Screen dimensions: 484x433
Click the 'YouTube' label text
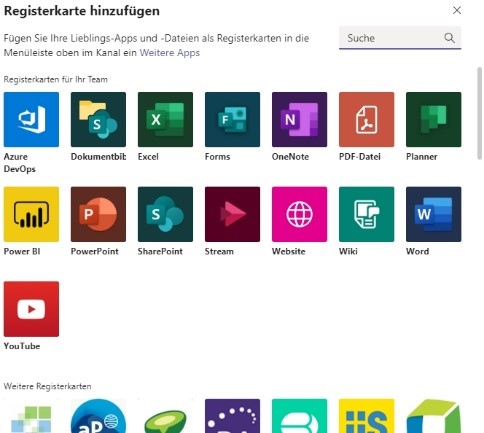click(22, 346)
